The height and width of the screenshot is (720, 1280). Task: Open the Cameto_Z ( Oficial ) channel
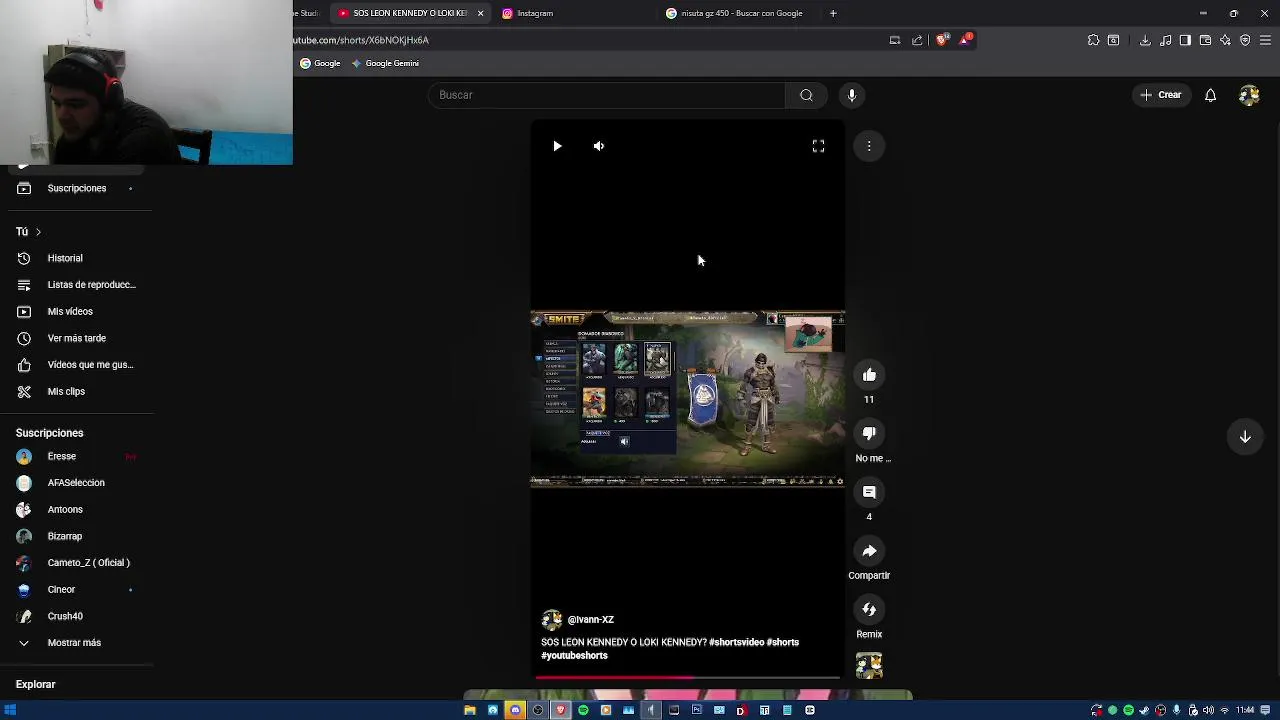point(76,563)
